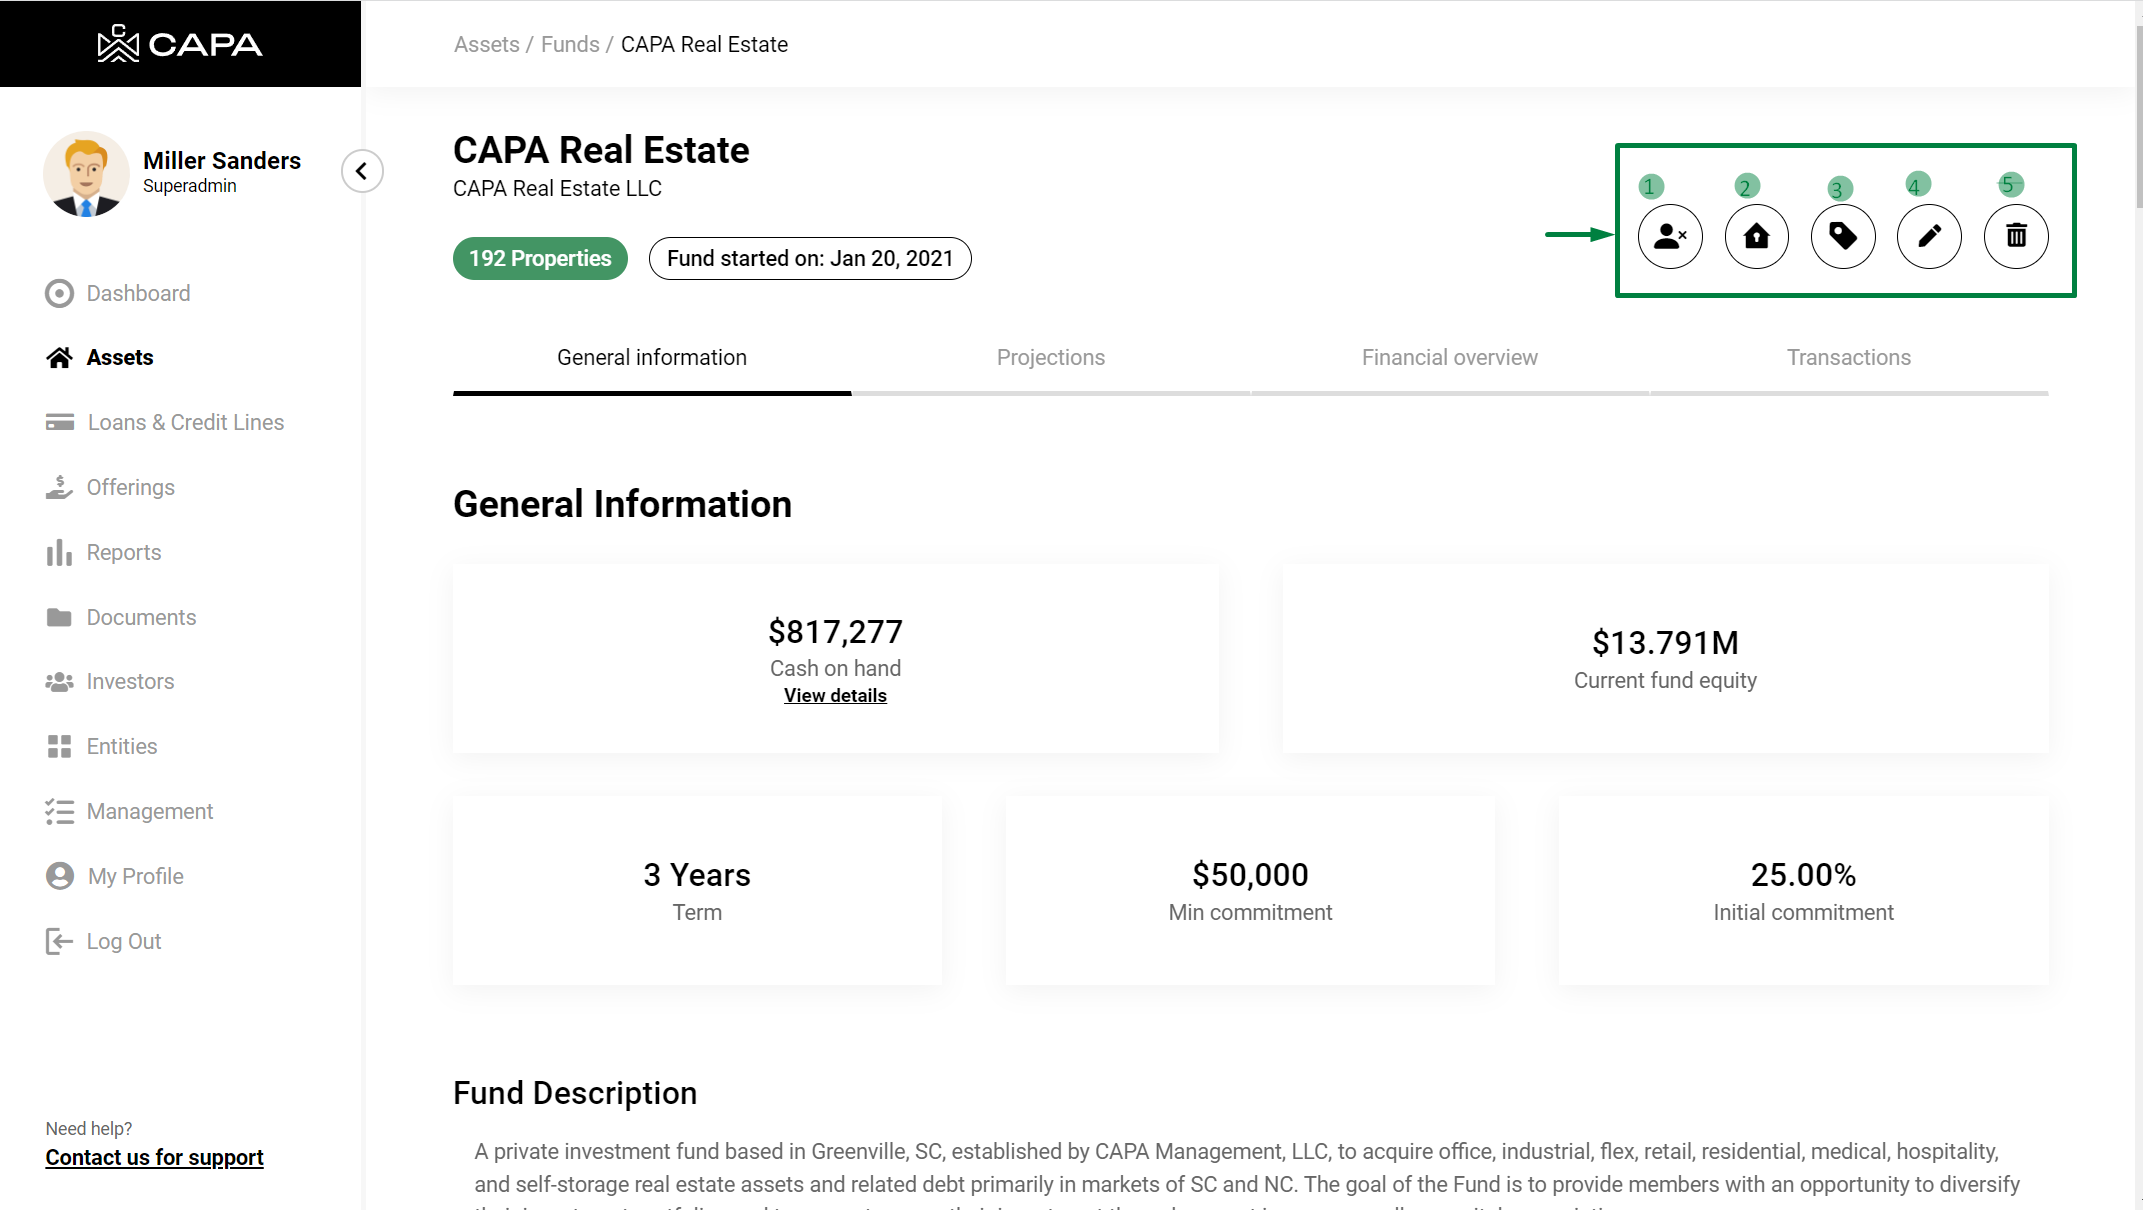2143x1210 pixels.
Task: Open the Transactions tab
Action: click(x=1848, y=357)
